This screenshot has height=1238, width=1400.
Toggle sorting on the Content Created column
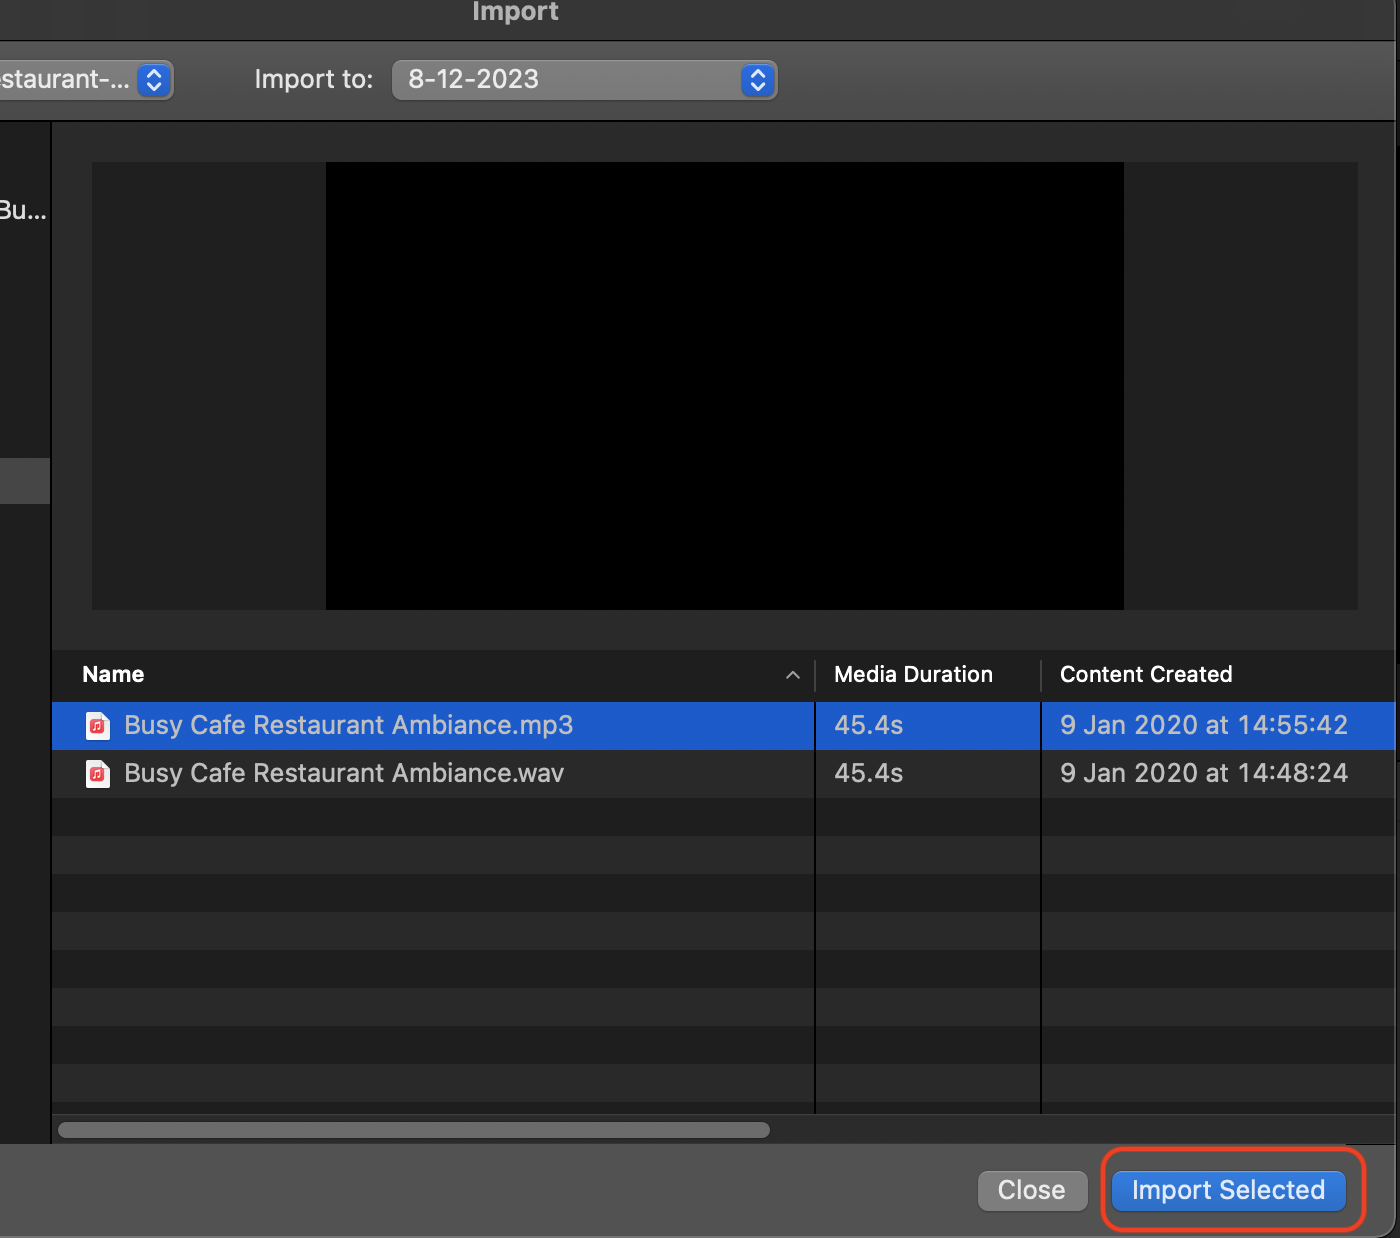[x=1146, y=674]
